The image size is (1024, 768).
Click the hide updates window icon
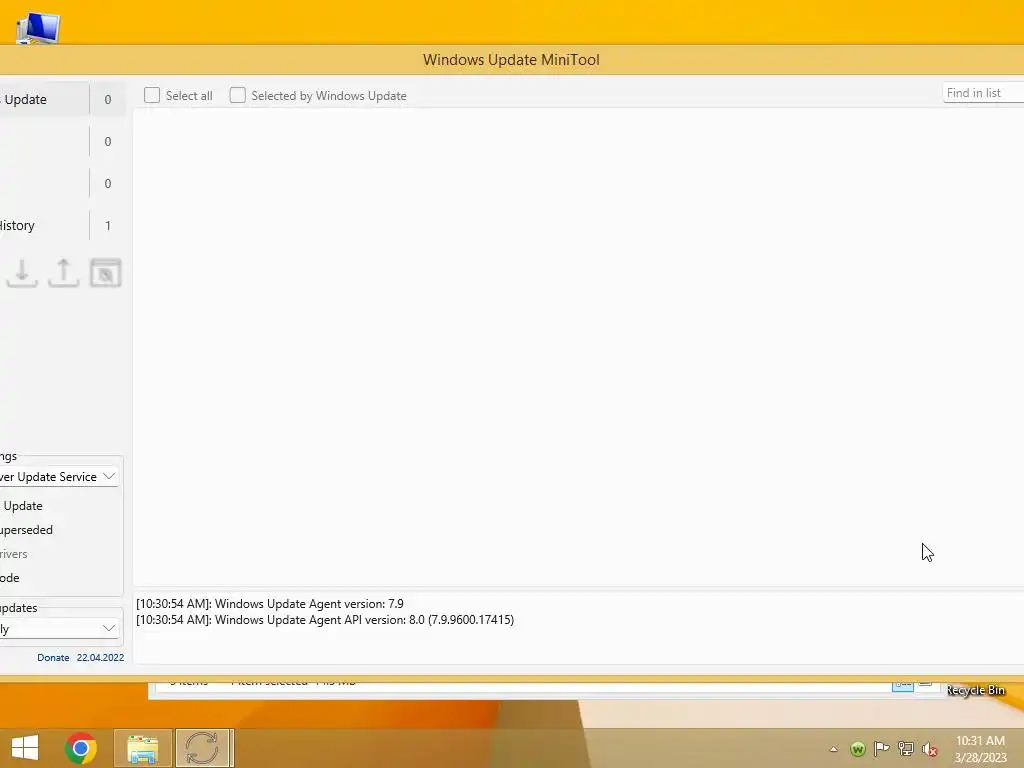pyautogui.click(x=105, y=273)
